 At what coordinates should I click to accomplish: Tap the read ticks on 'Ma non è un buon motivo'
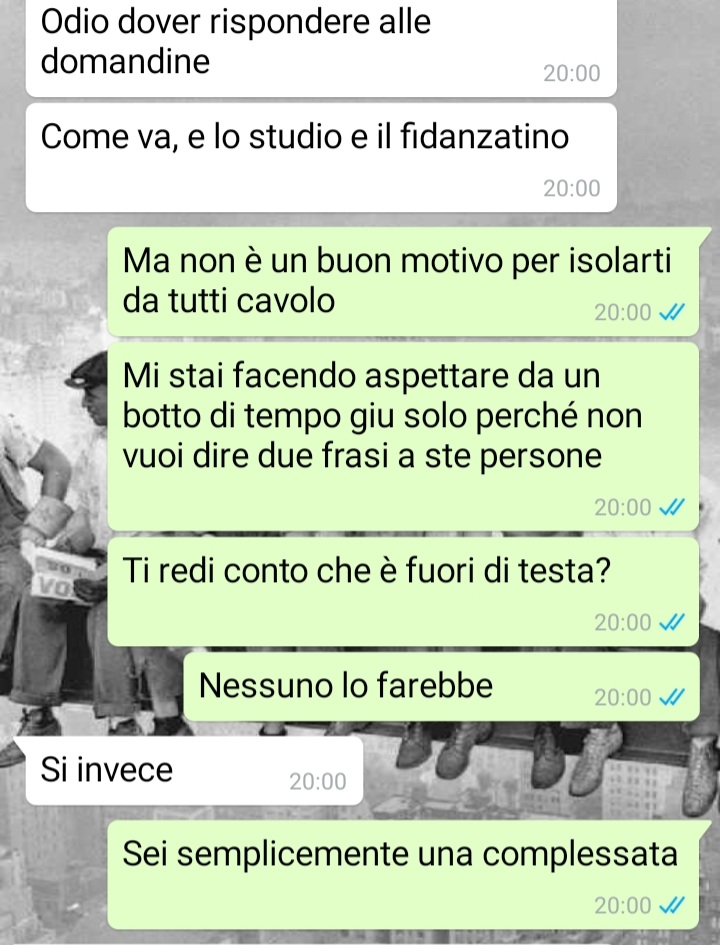(x=671, y=312)
